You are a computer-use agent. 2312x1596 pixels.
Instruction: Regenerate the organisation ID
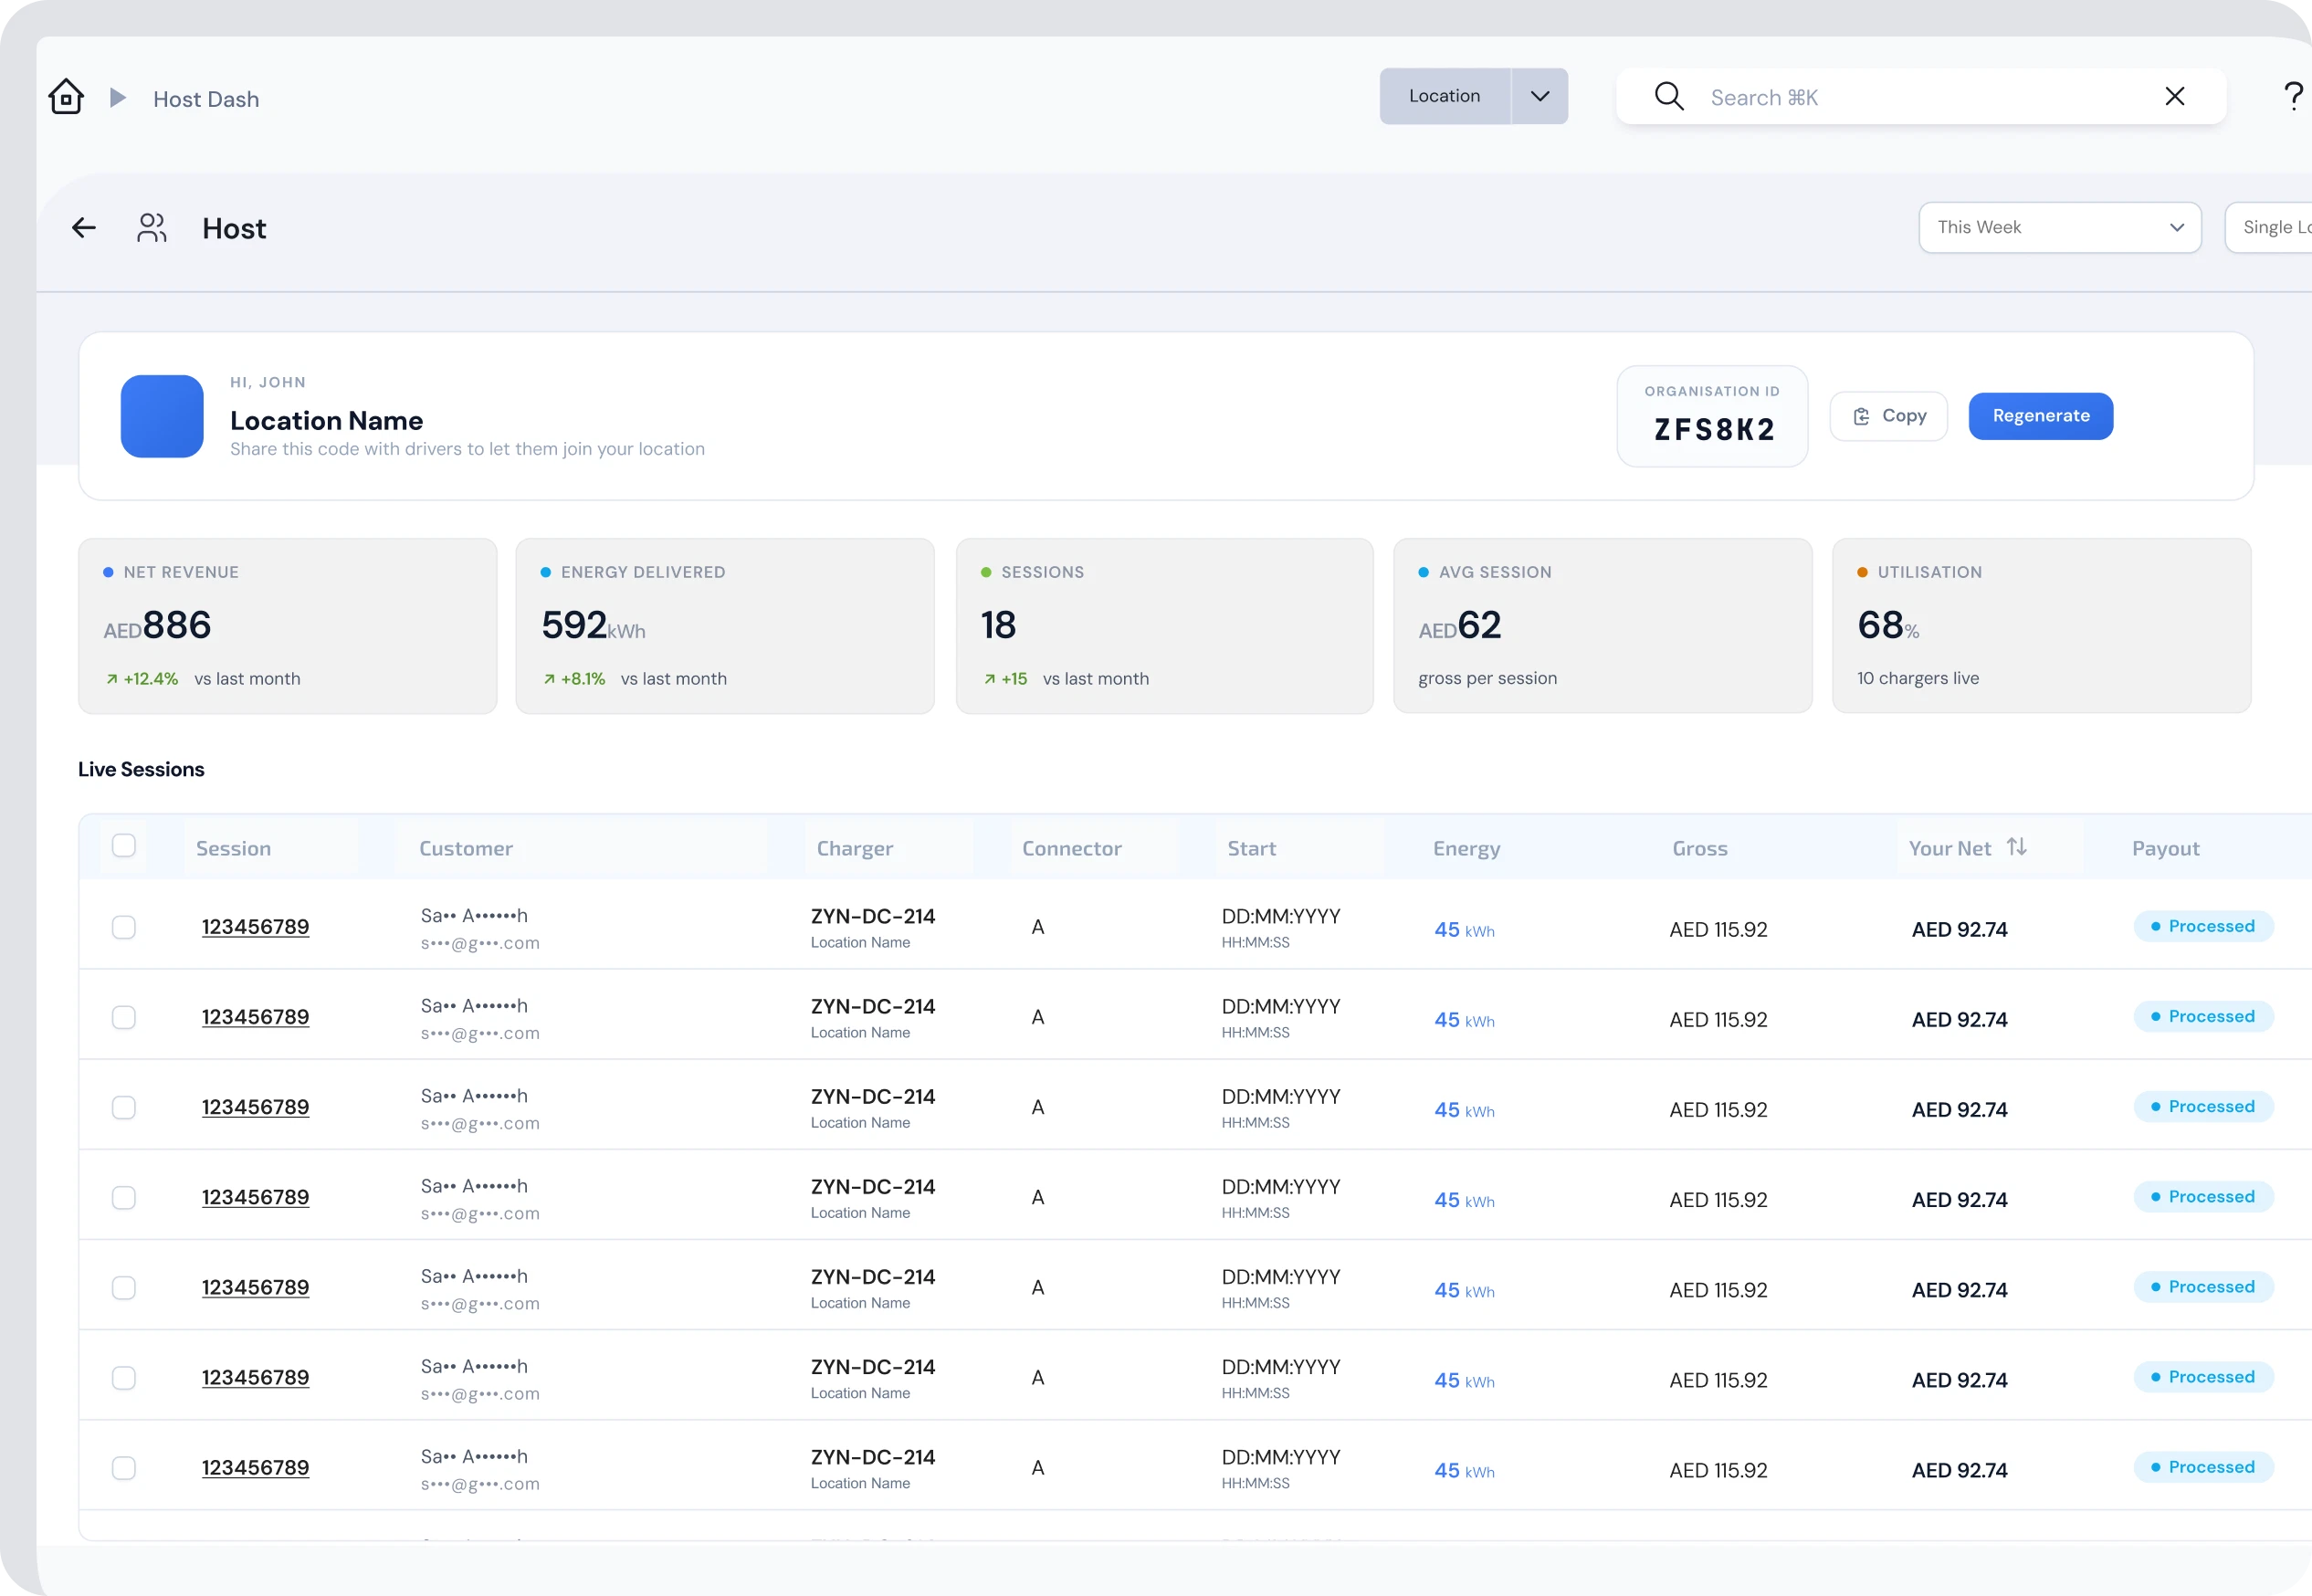coord(2041,416)
